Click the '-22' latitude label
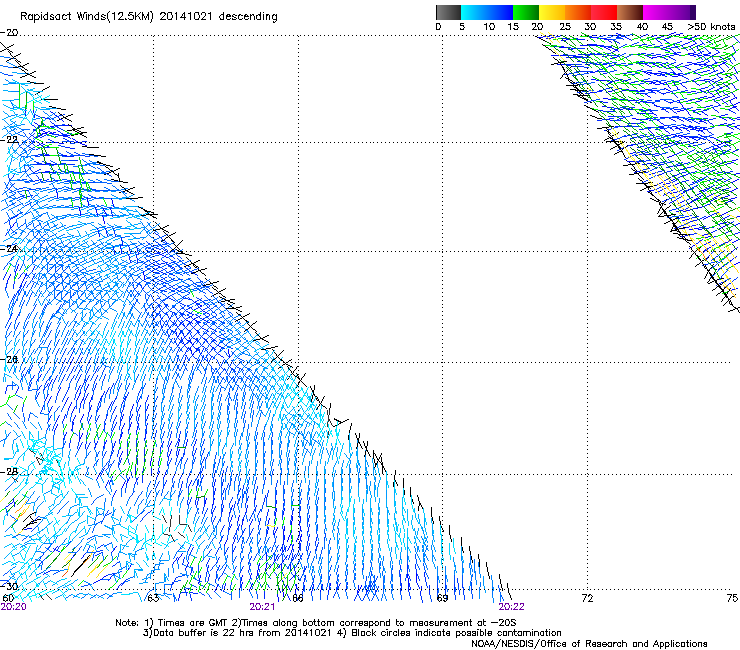Screen dimensions: 740x650 coord(9,140)
